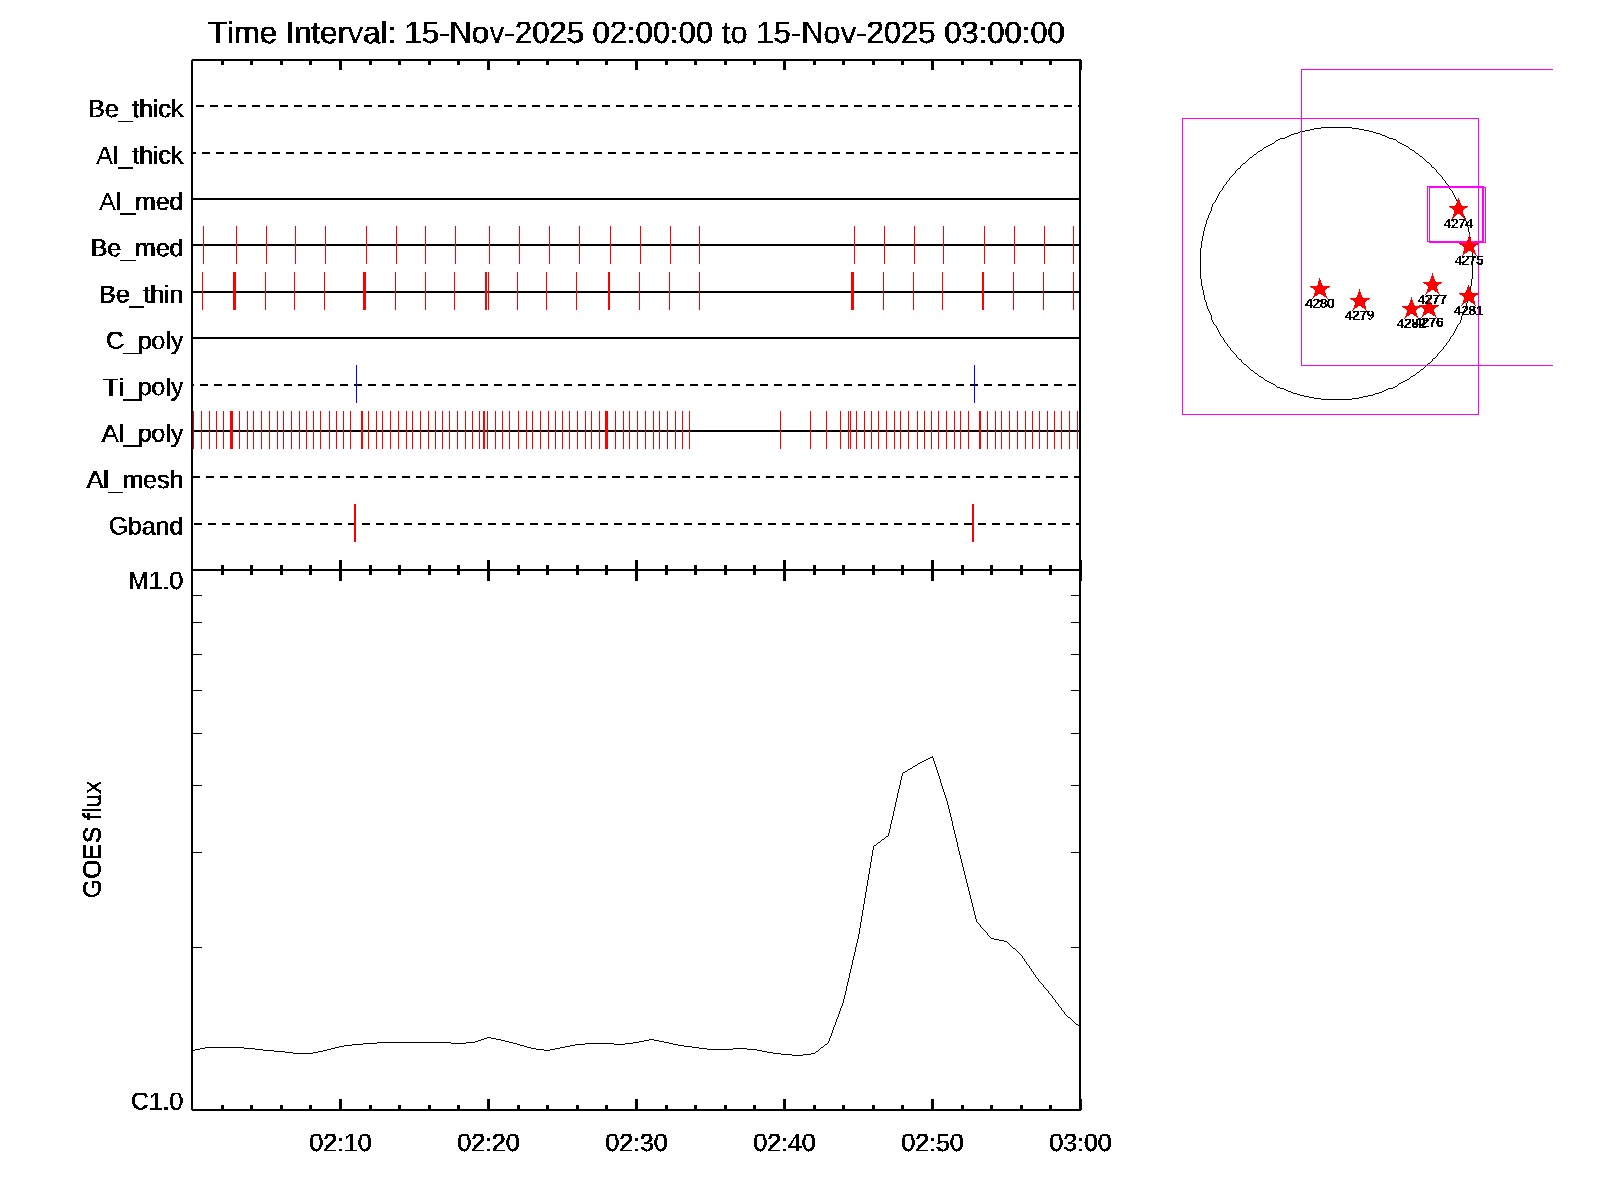Select the red star for region 4280
This screenshot has width=1600, height=1200.
tap(1319, 289)
